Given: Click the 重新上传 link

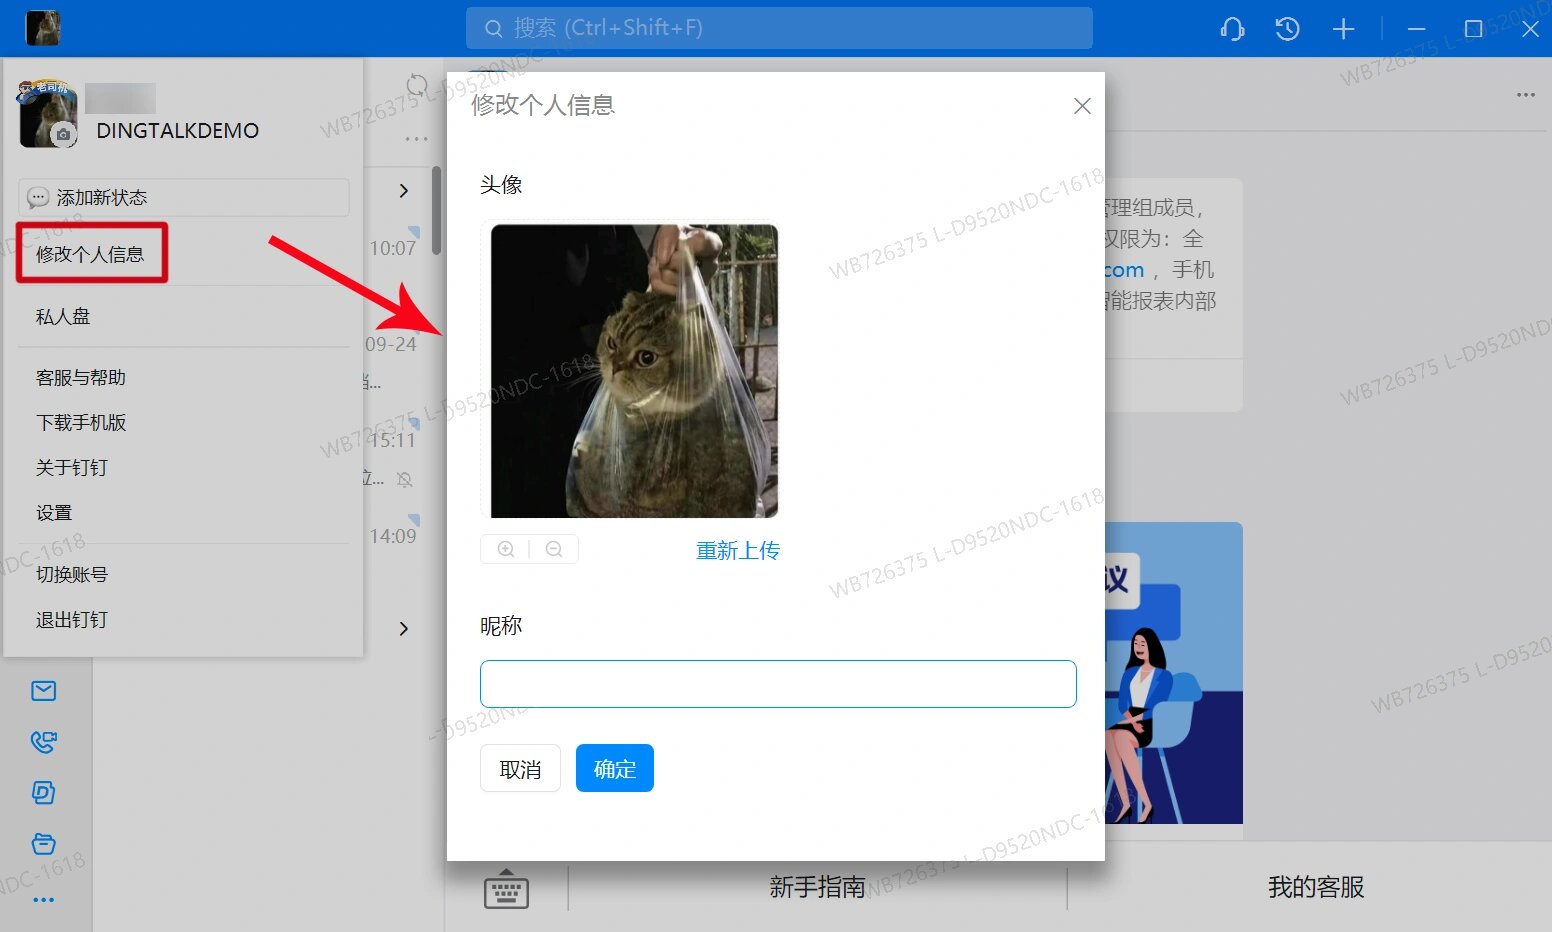Looking at the screenshot, I should 738,550.
